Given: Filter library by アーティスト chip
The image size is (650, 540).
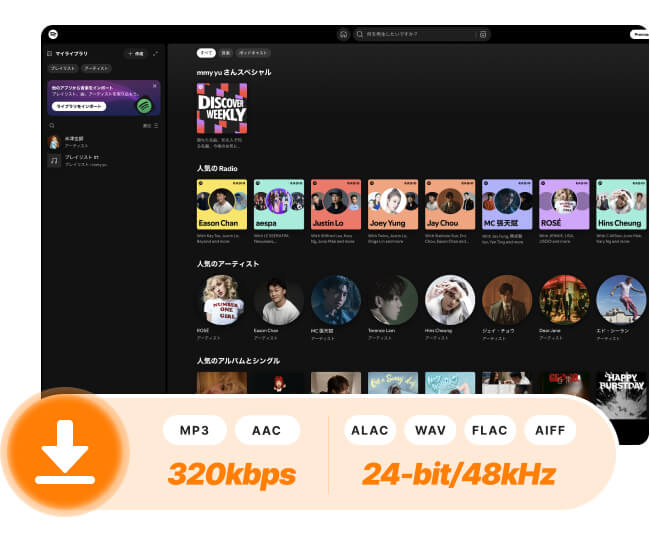Looking at the screenshot, I should tap(96, 68).
